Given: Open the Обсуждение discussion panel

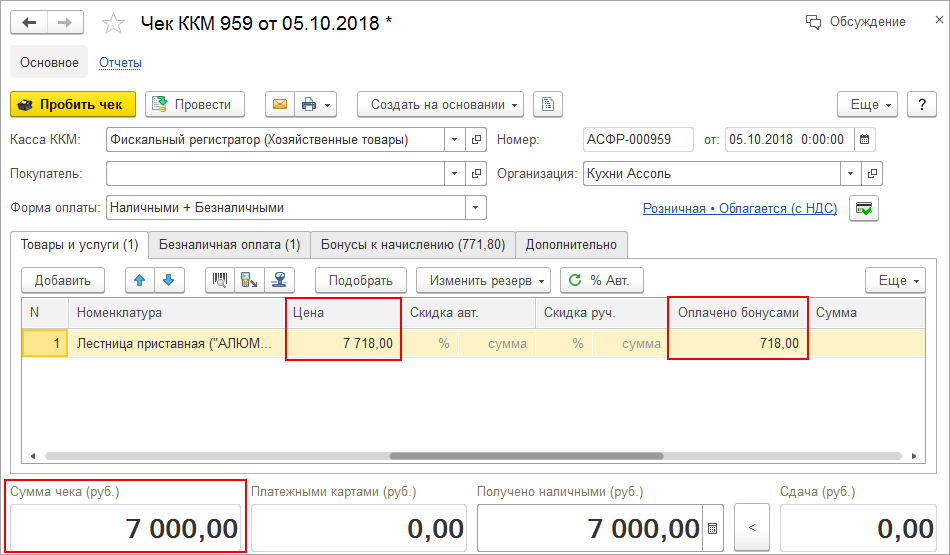Looking at the screenshot, I should click(x=855, y=22).
